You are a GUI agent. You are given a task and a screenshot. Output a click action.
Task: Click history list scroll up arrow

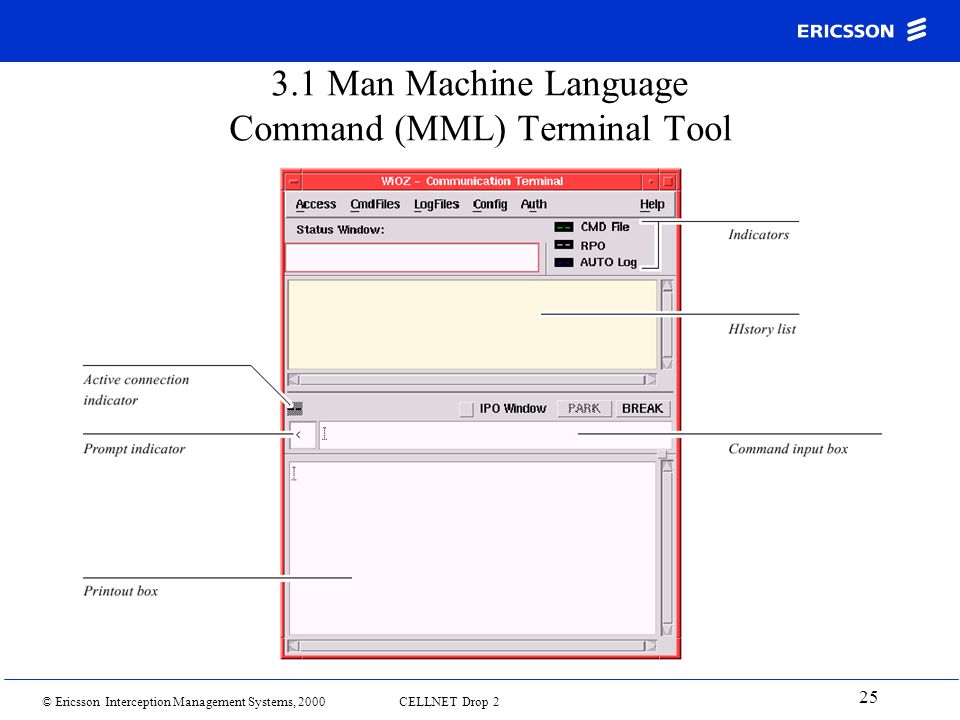click(667, 286)
